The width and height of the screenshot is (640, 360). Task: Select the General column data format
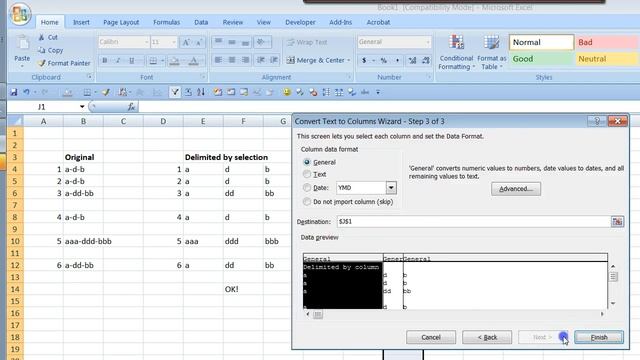[x=307, y=162]
